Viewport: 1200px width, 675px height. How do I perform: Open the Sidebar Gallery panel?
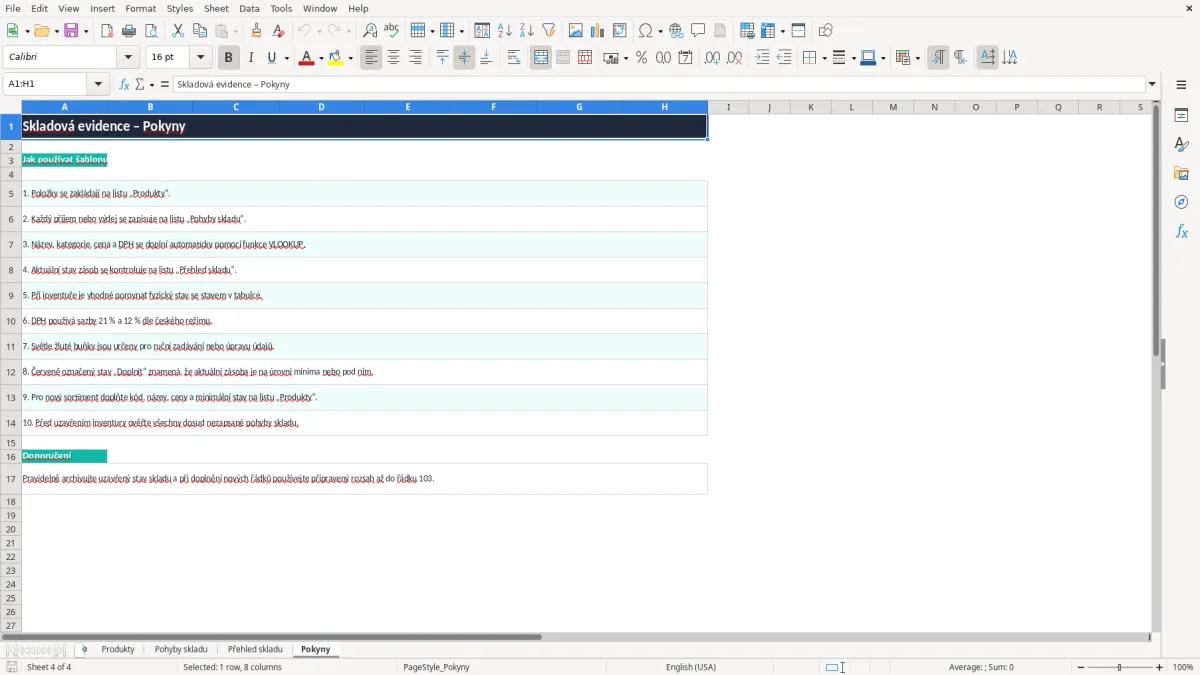pos(1181,174)
